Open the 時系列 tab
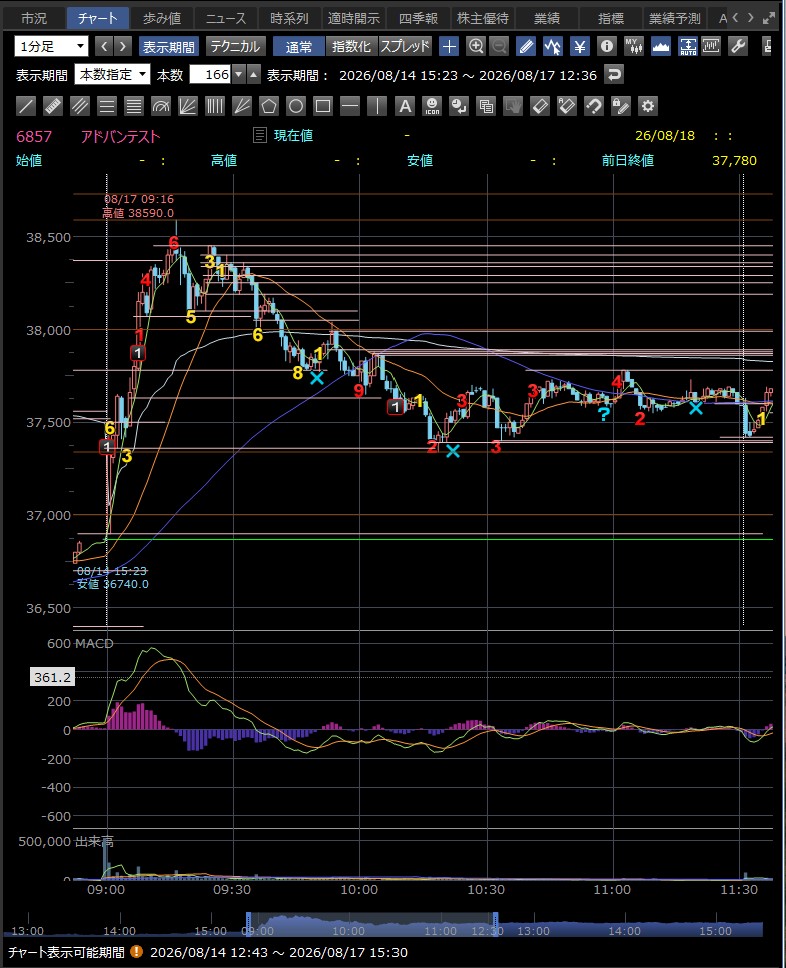 pos(290,19)
